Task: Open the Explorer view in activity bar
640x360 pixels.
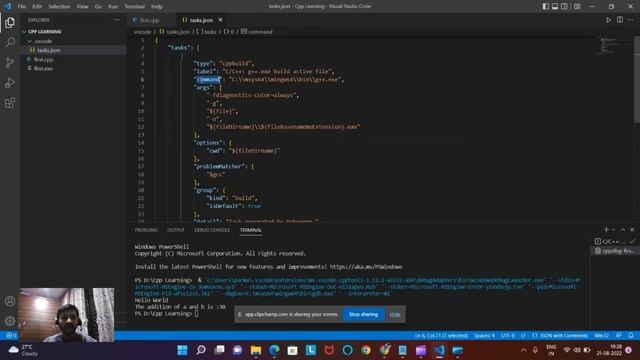Action: [x=10, y=22]
